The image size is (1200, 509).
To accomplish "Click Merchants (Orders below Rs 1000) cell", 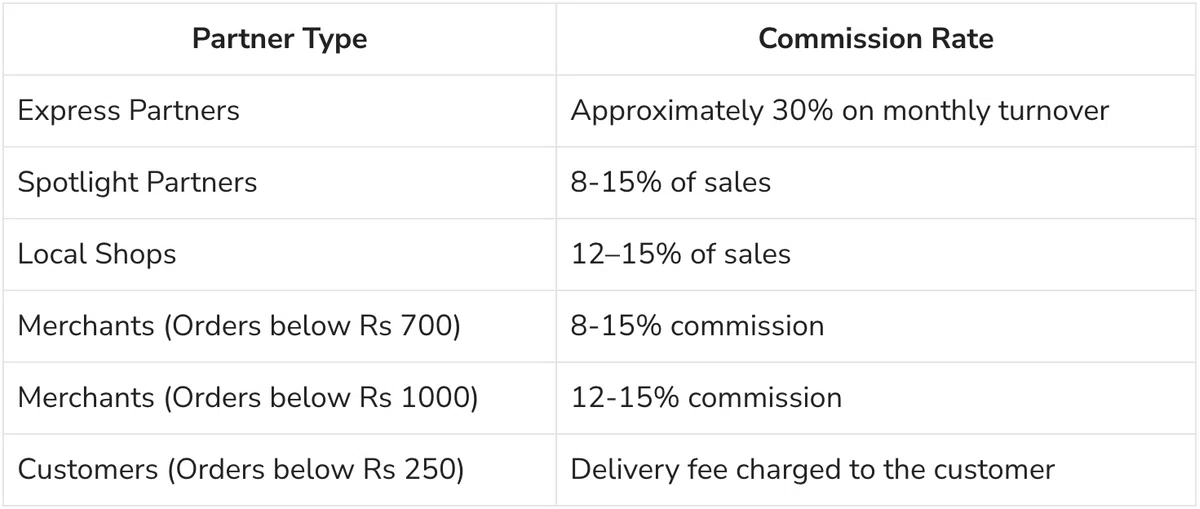I will click(x=279, y=398).
